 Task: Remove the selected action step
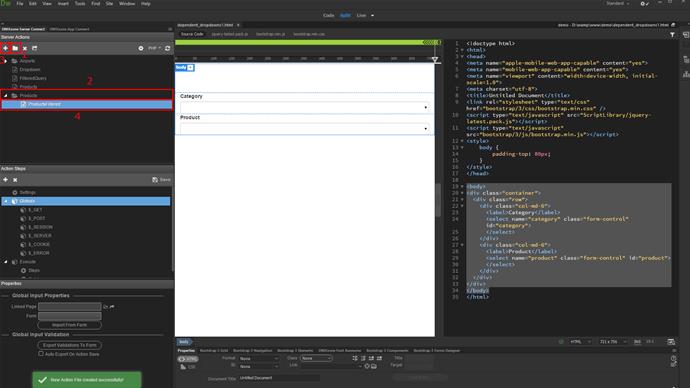click(x=15, y=180)
